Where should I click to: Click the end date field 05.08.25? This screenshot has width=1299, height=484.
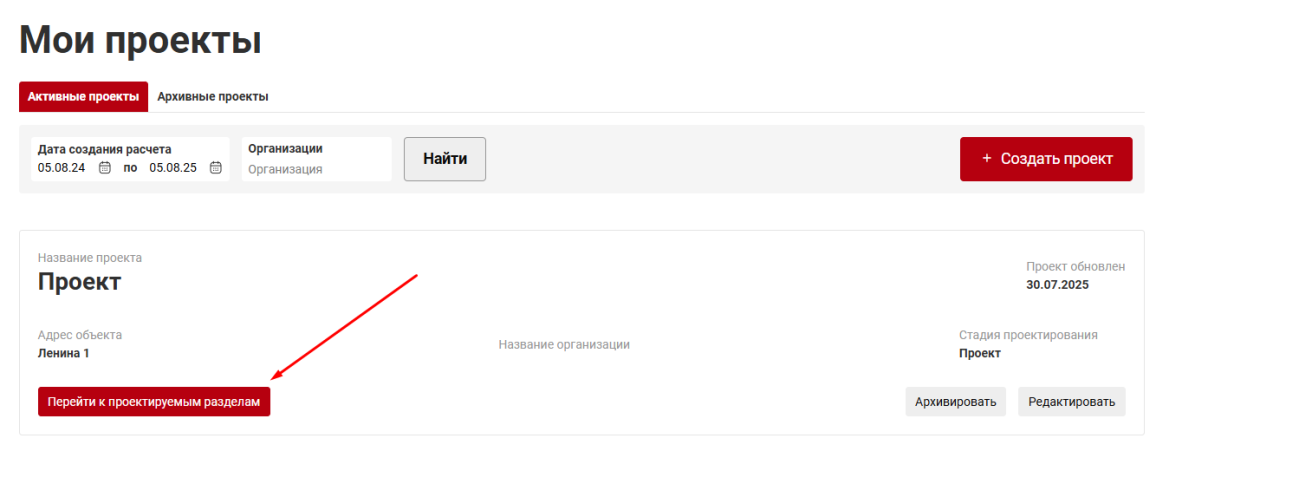173,168
